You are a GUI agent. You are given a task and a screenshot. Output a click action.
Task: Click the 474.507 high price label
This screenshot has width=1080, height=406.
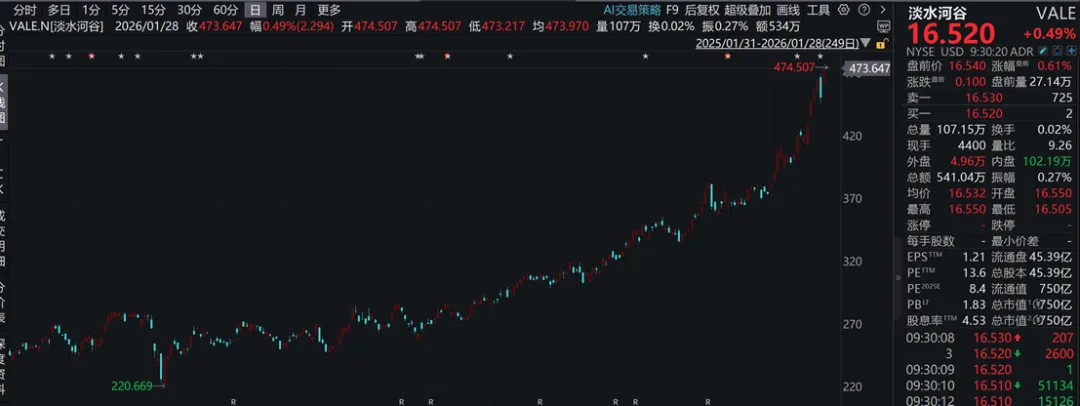click(x=794, y=68)
